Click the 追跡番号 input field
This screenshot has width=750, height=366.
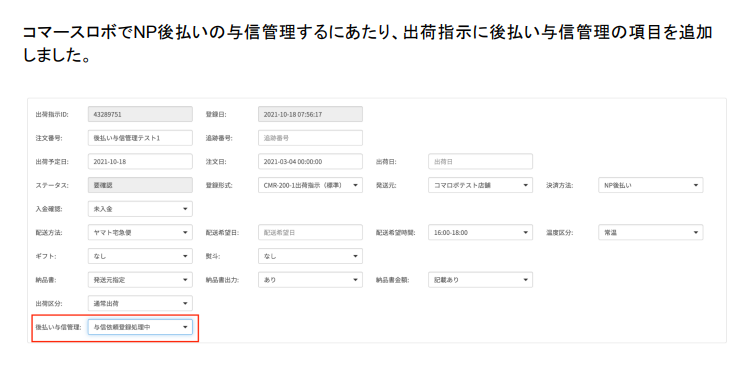(310, 138)
